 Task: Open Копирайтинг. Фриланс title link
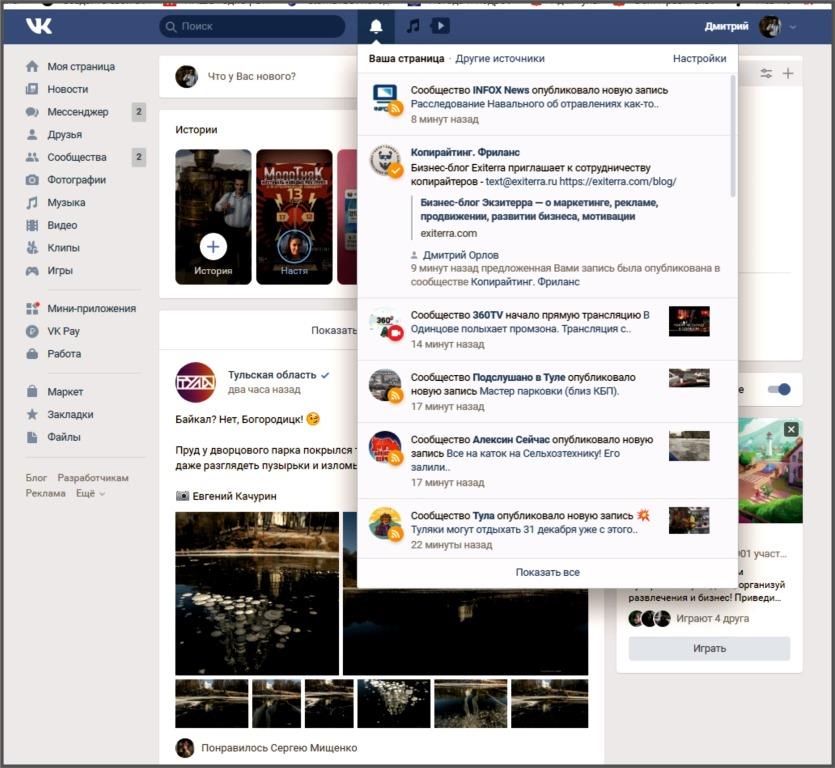[465, 152]
